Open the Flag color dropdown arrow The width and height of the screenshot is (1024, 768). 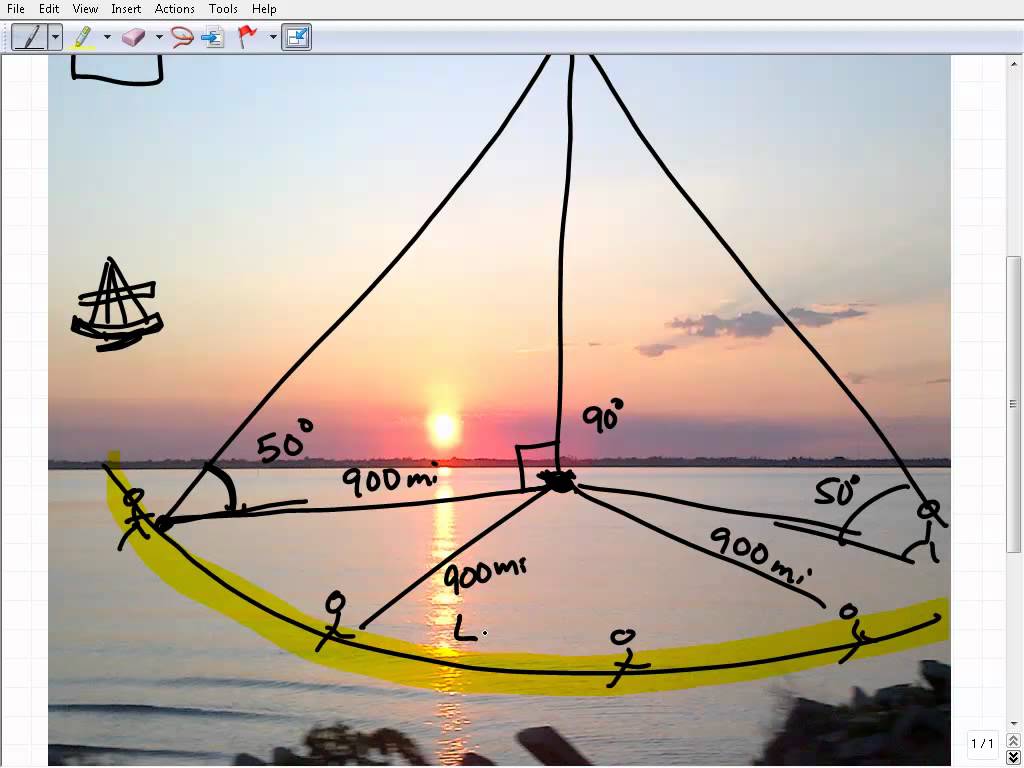[273, 37]
